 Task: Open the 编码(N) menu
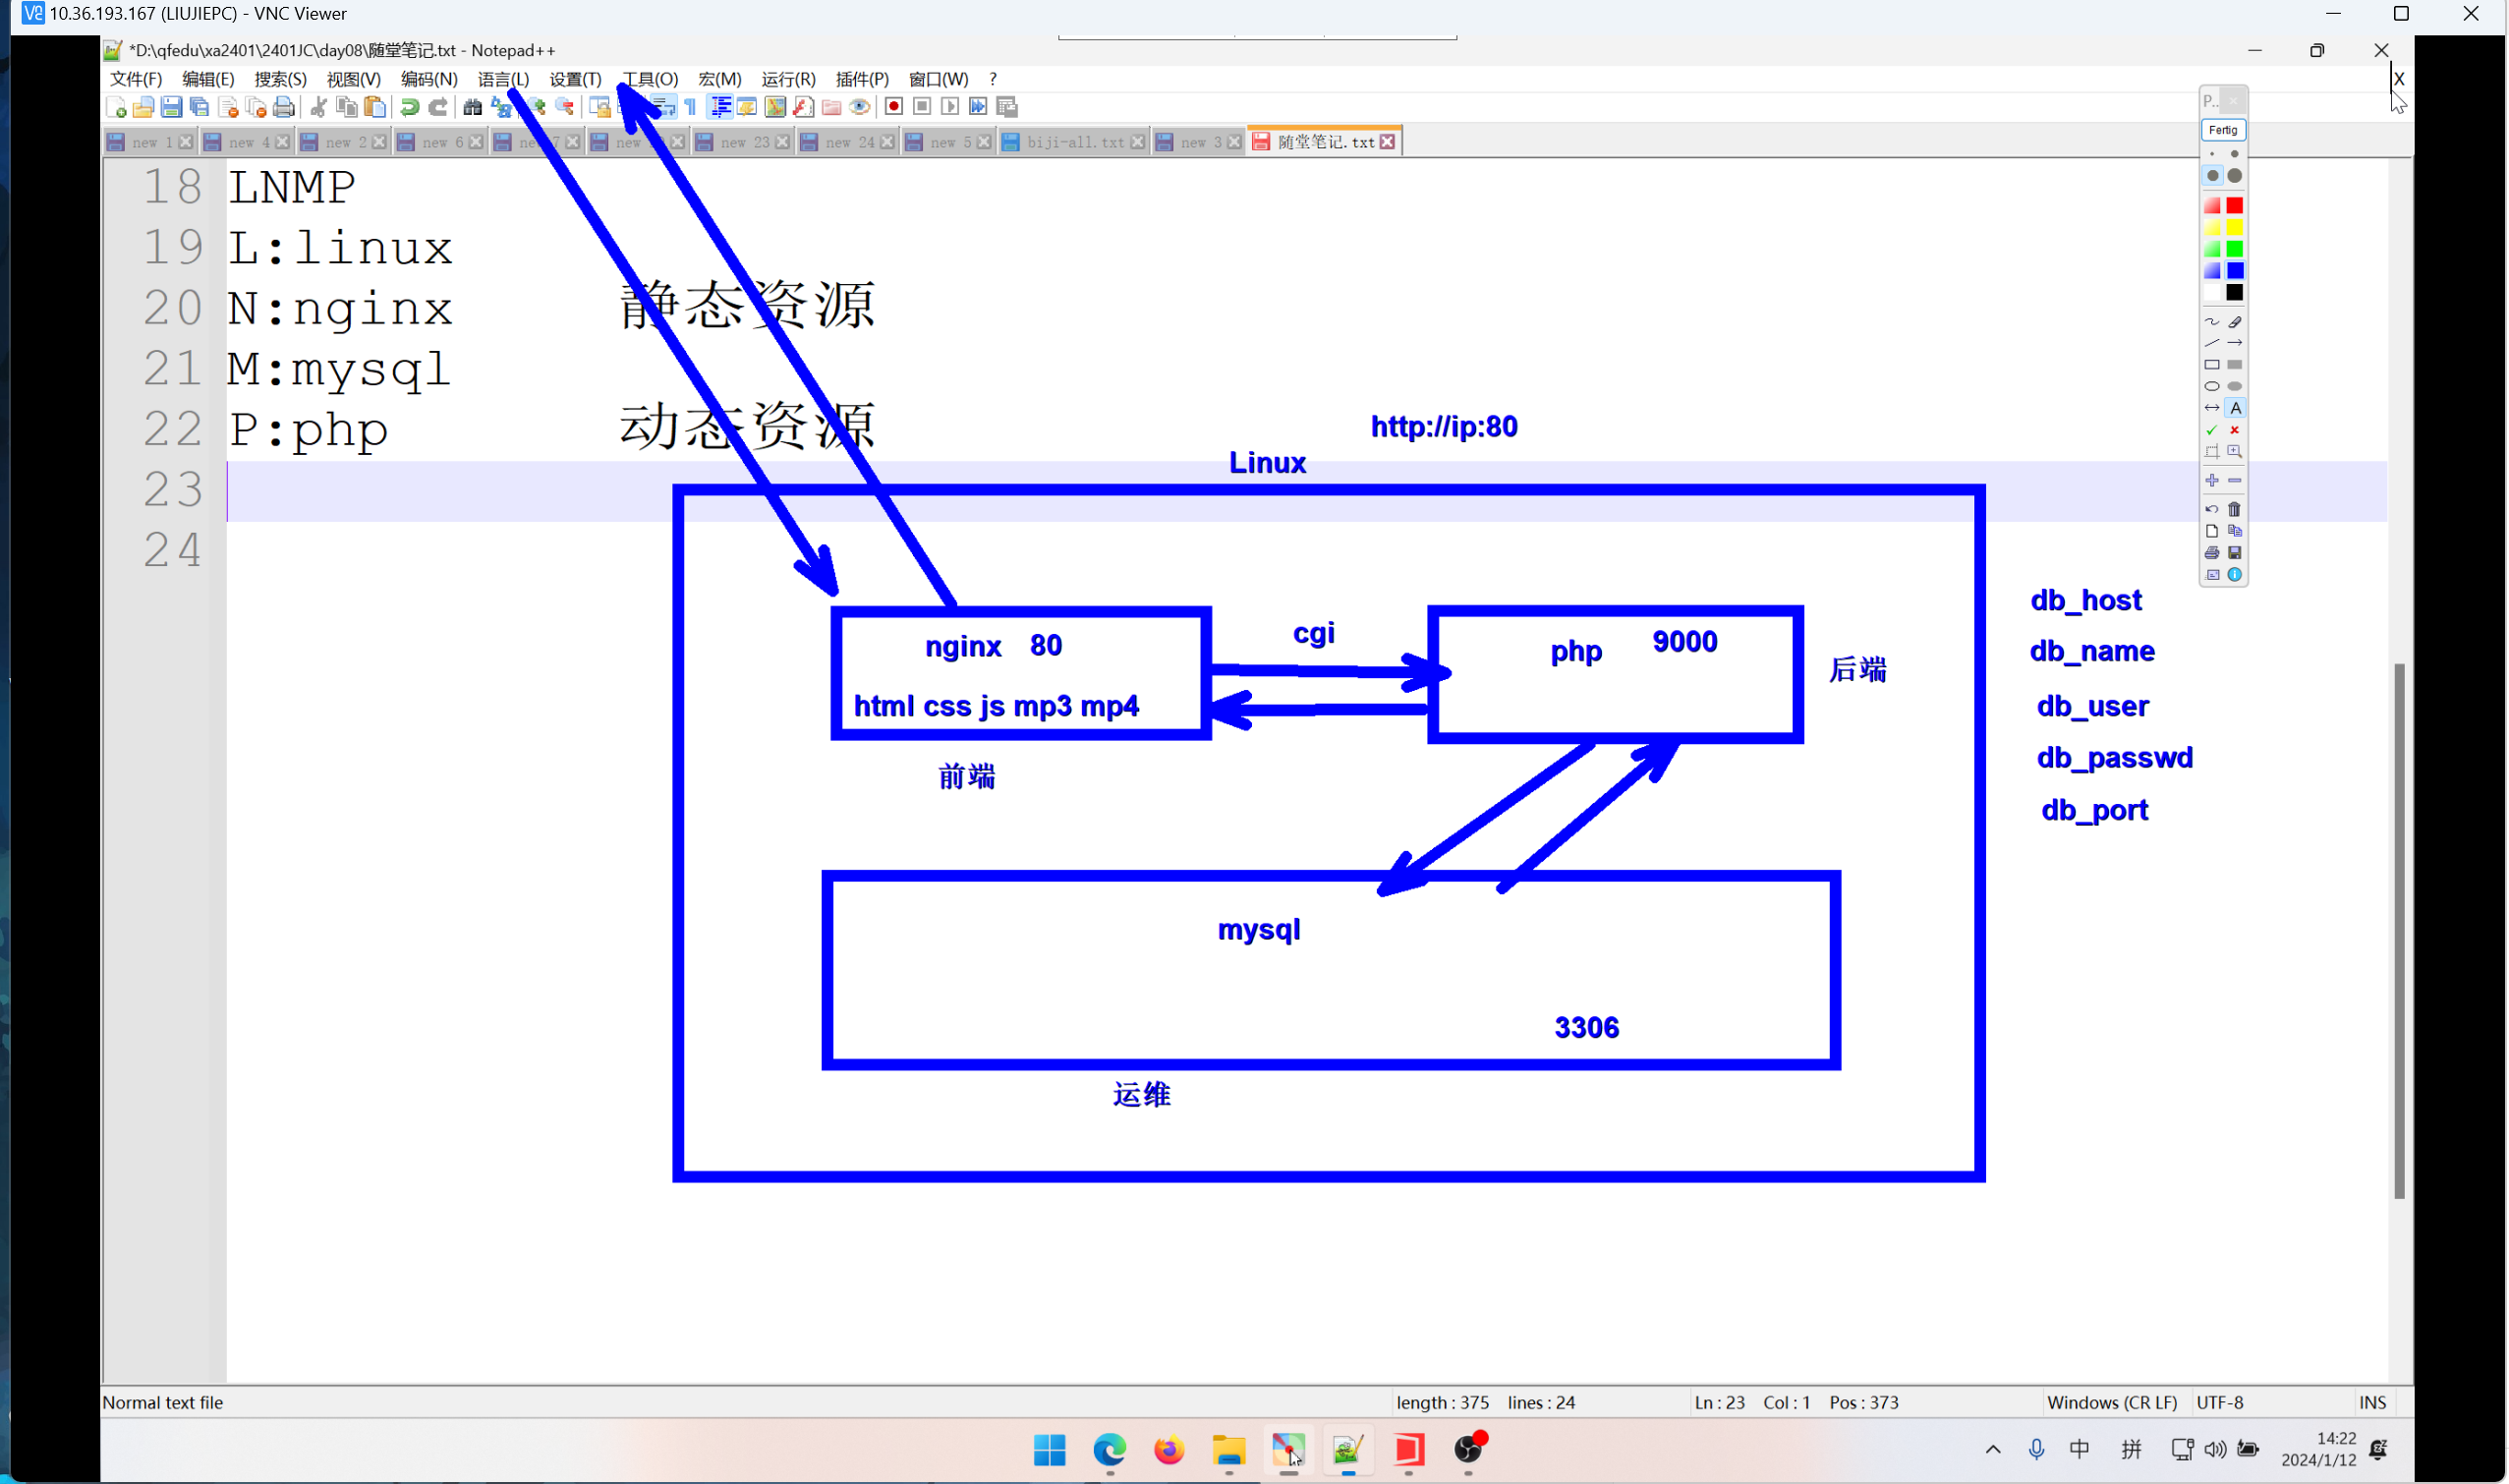[x=429, y=79]
